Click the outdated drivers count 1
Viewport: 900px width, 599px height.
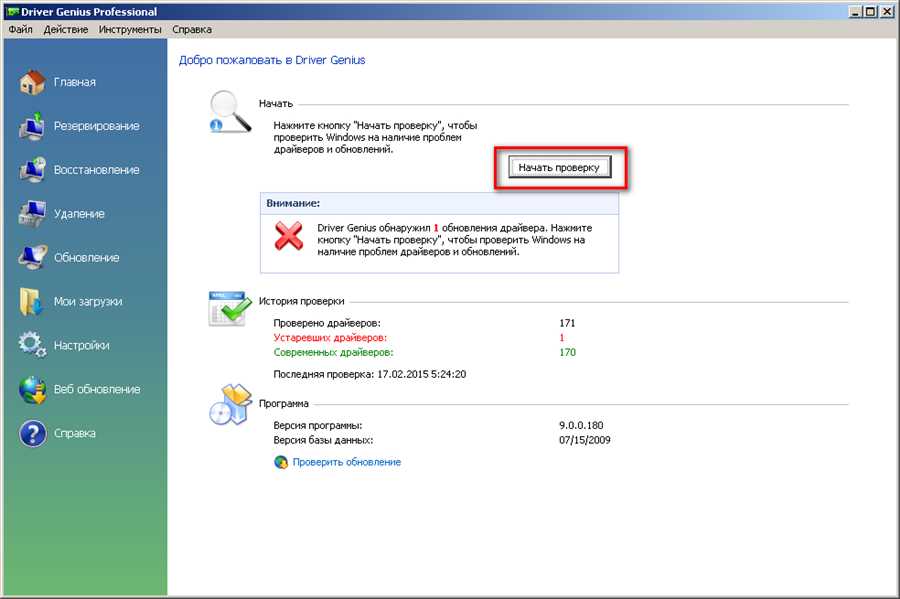[x=562, y=337]
